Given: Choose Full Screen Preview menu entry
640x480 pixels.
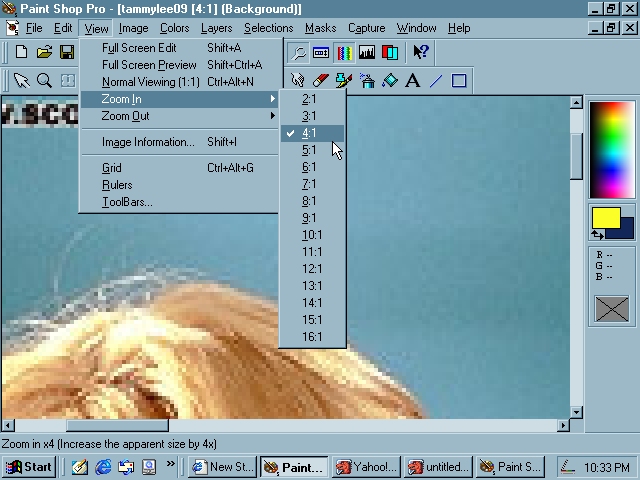Looking at the screenshot, I should (149, 65).
